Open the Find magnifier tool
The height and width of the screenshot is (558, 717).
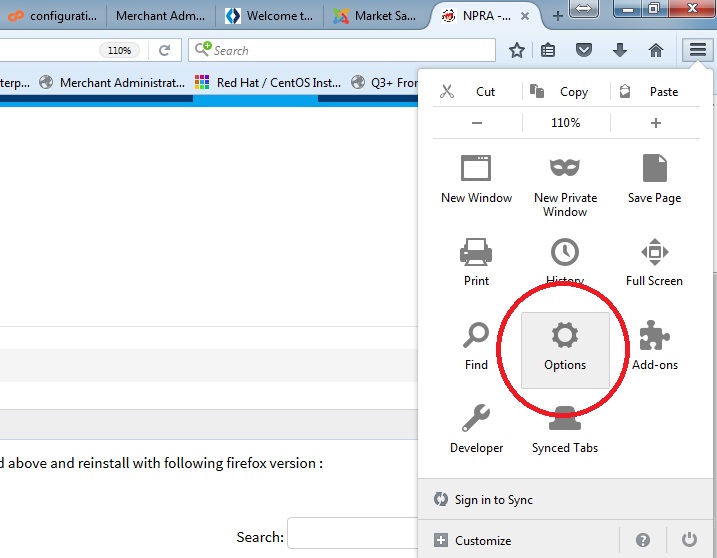[x=476, y=336]
